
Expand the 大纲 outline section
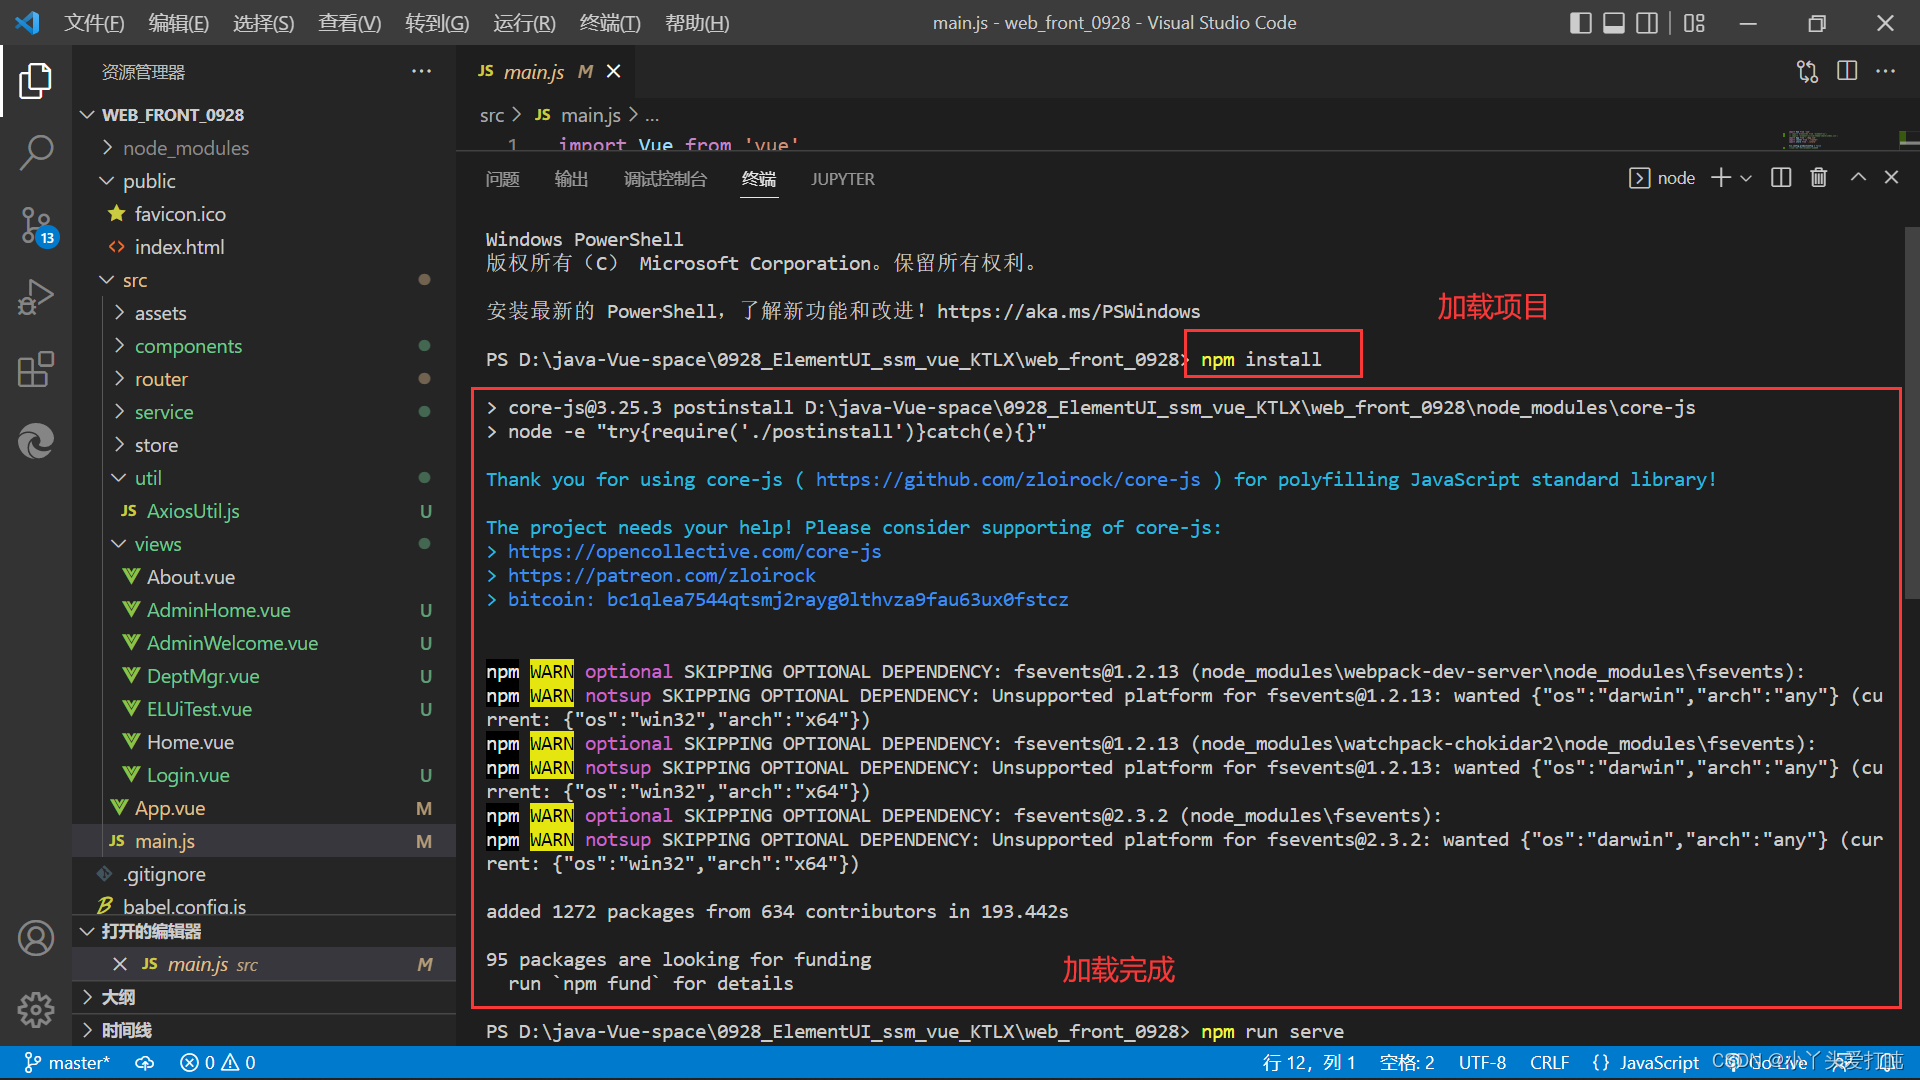click(x=264, y=997)
